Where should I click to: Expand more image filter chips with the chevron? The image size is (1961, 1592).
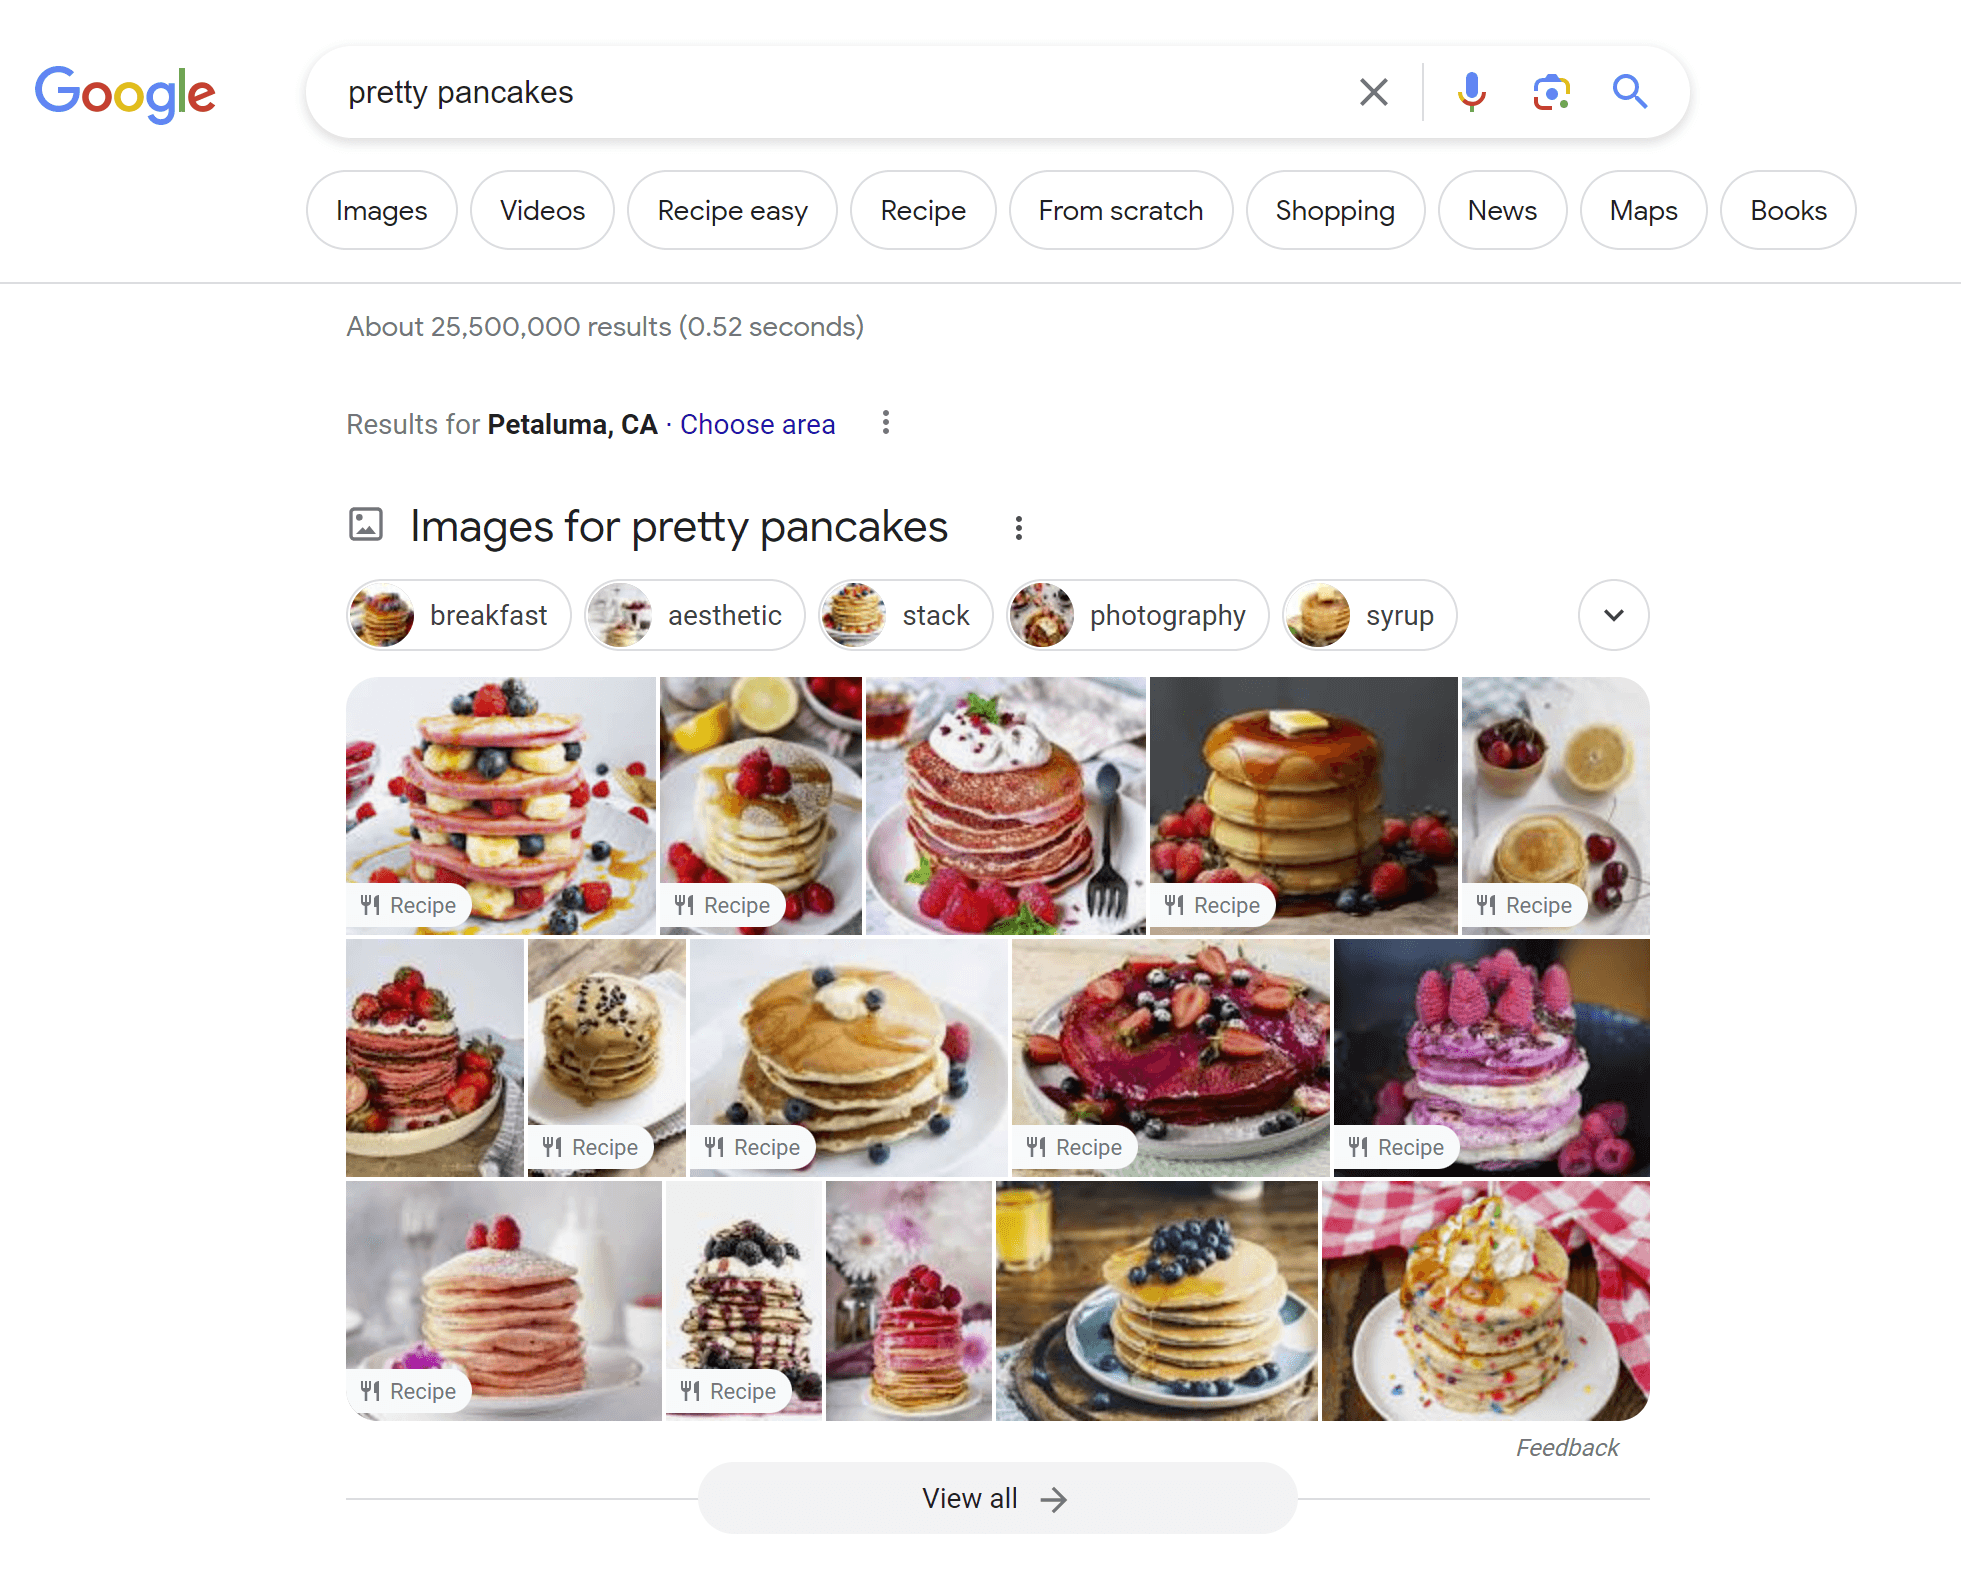click(1612, 615)
